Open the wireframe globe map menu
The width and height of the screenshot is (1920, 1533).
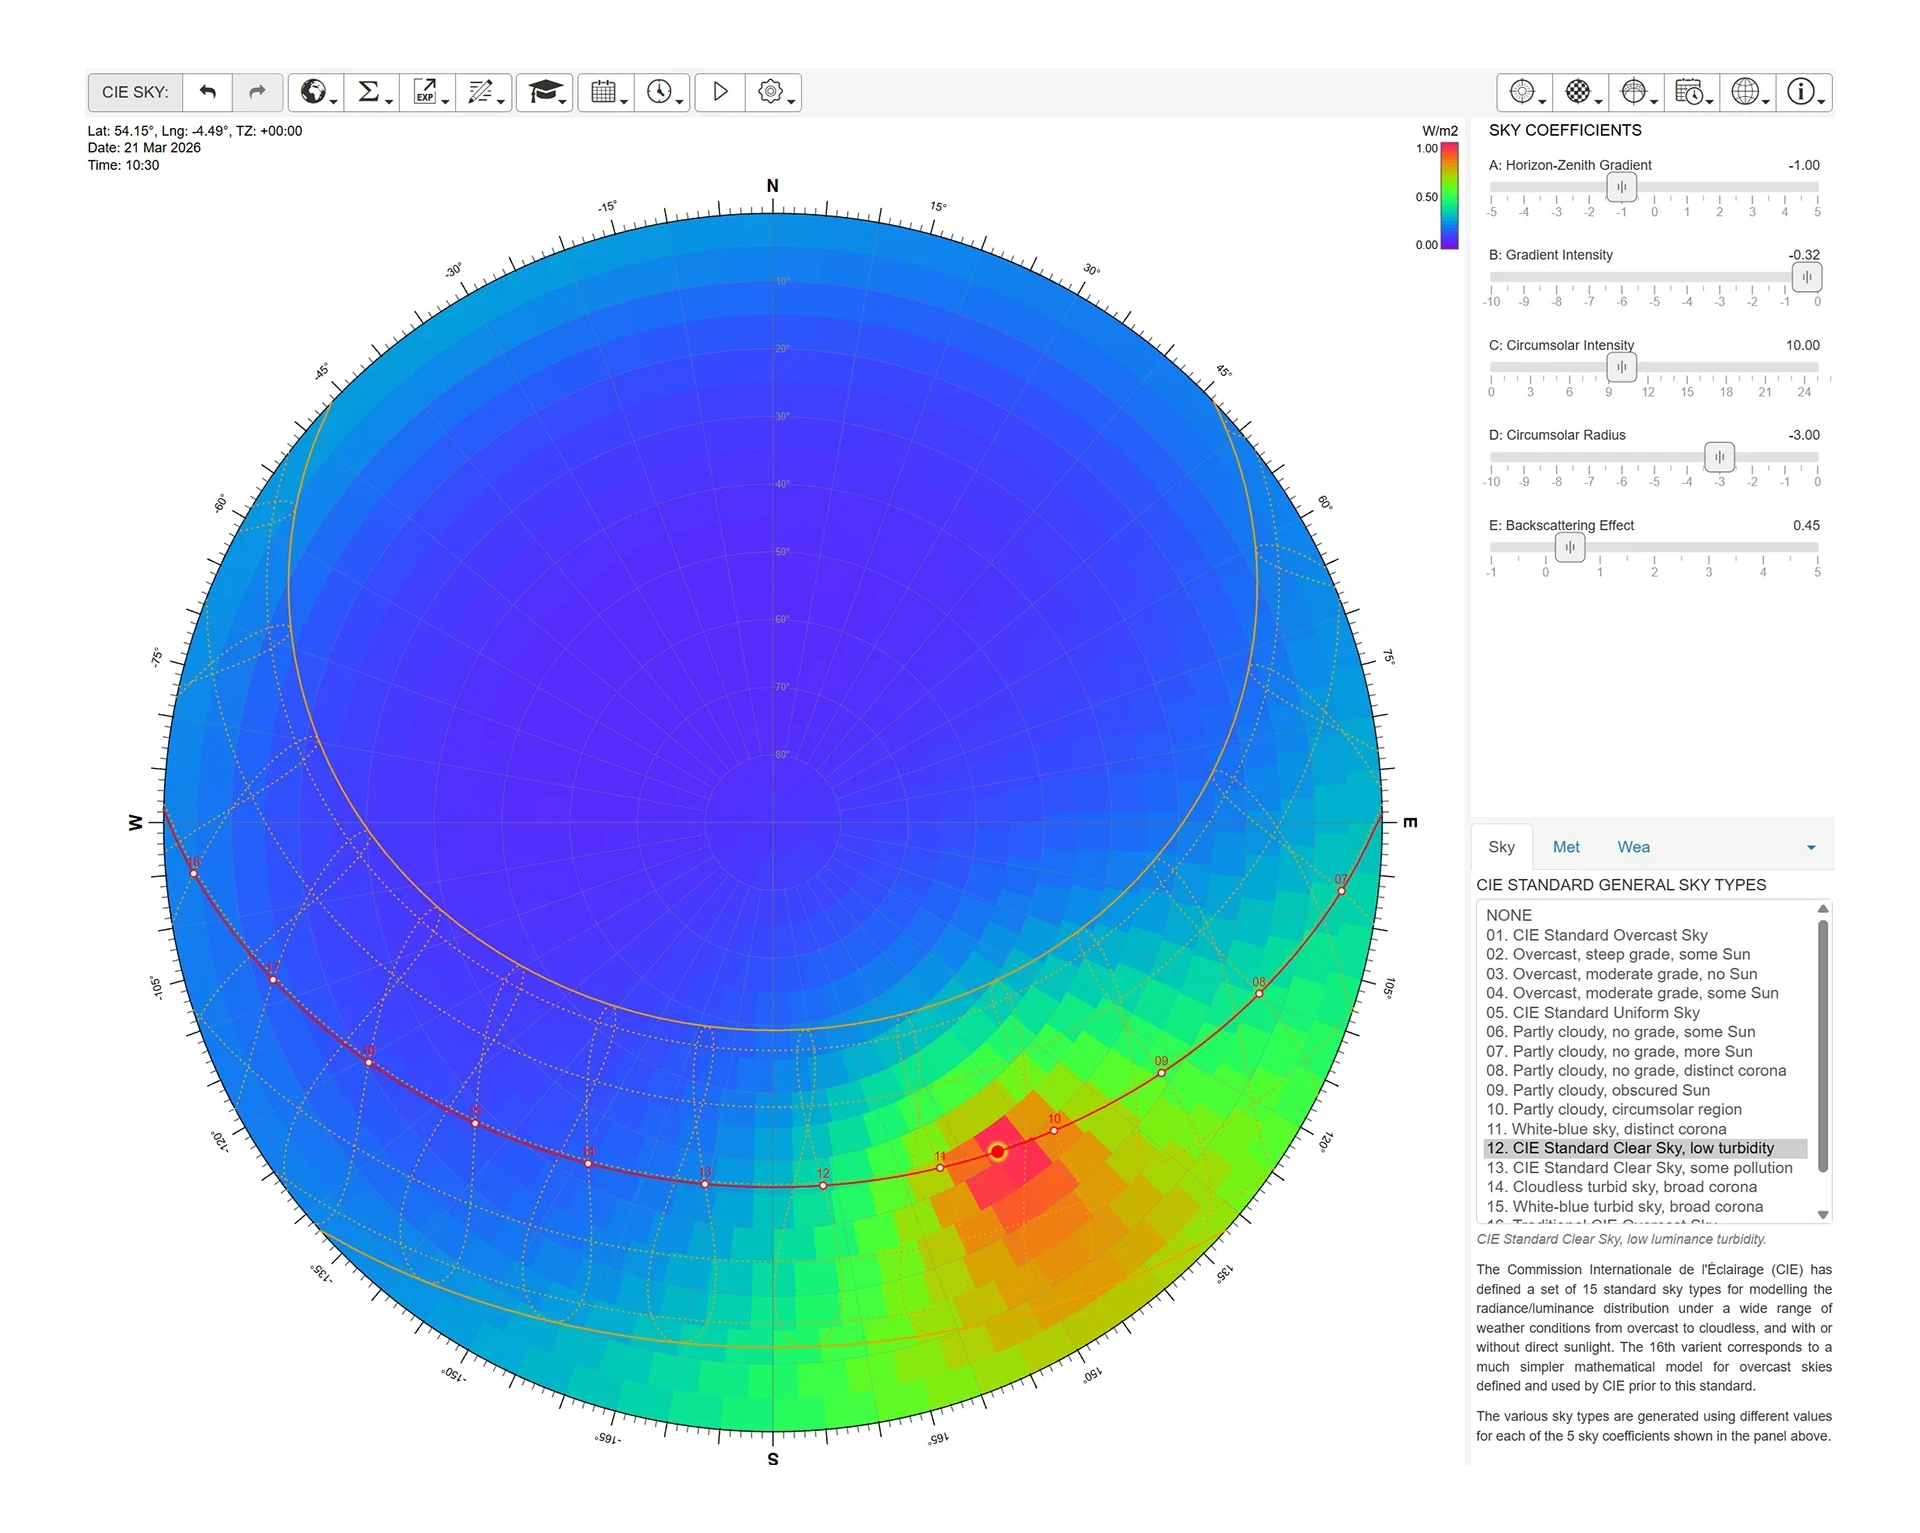1749,92
